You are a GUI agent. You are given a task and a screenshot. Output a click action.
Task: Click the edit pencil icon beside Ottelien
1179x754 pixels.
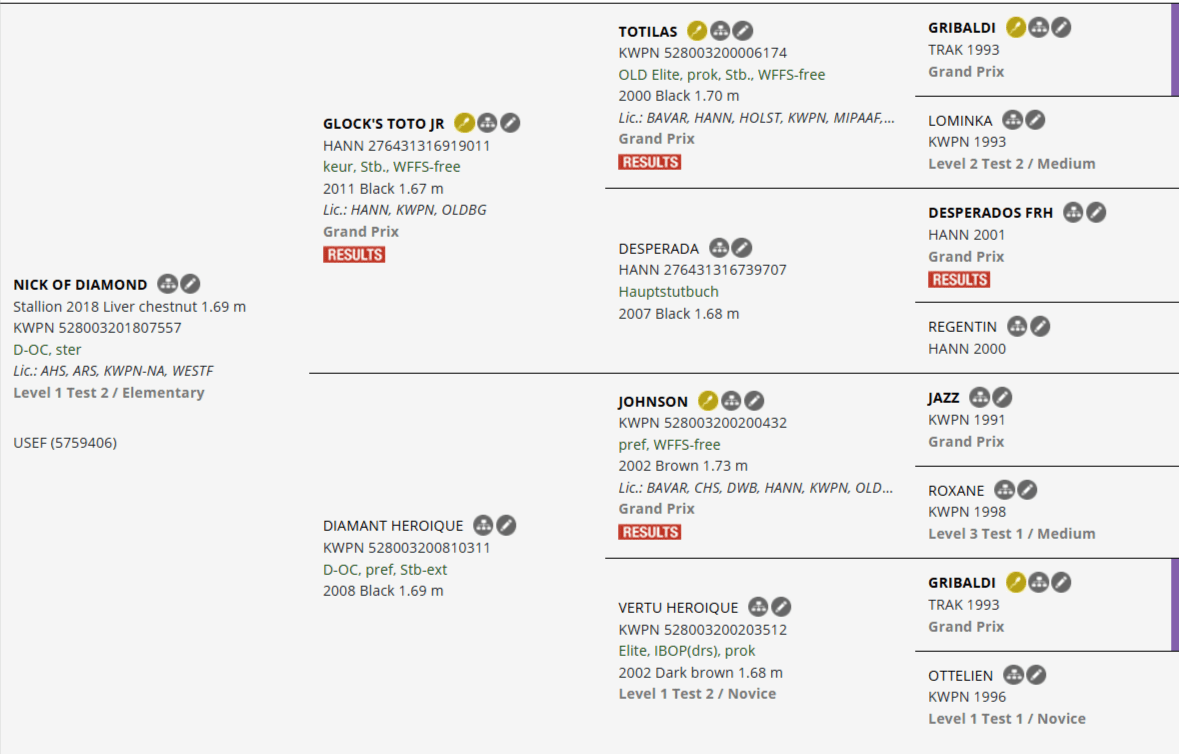(x=1036, y=675)
